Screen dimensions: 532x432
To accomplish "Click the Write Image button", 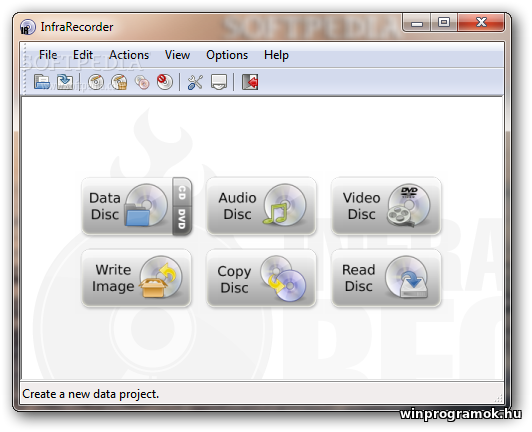I will pos(136,278).
